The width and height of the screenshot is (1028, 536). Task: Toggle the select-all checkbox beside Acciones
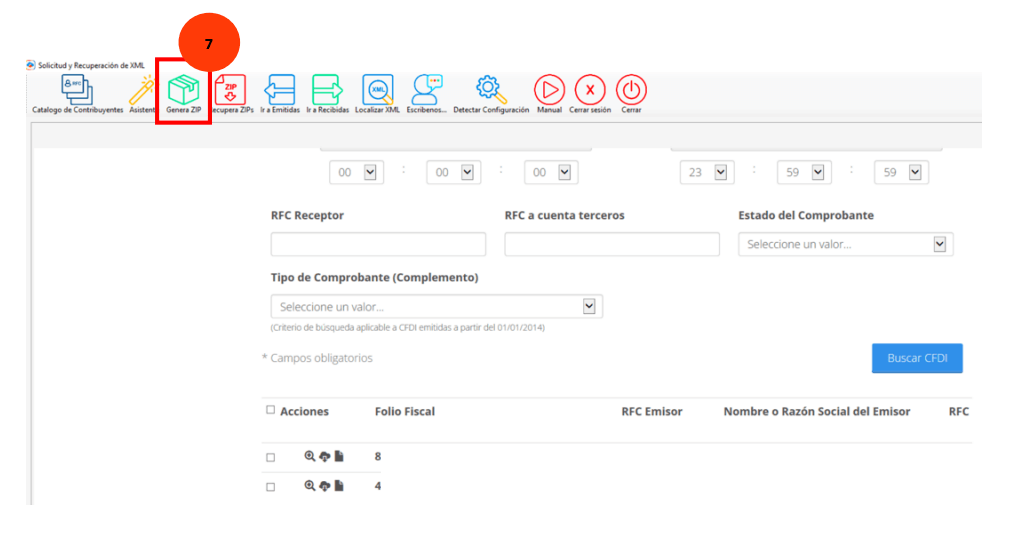coord(270,410)
